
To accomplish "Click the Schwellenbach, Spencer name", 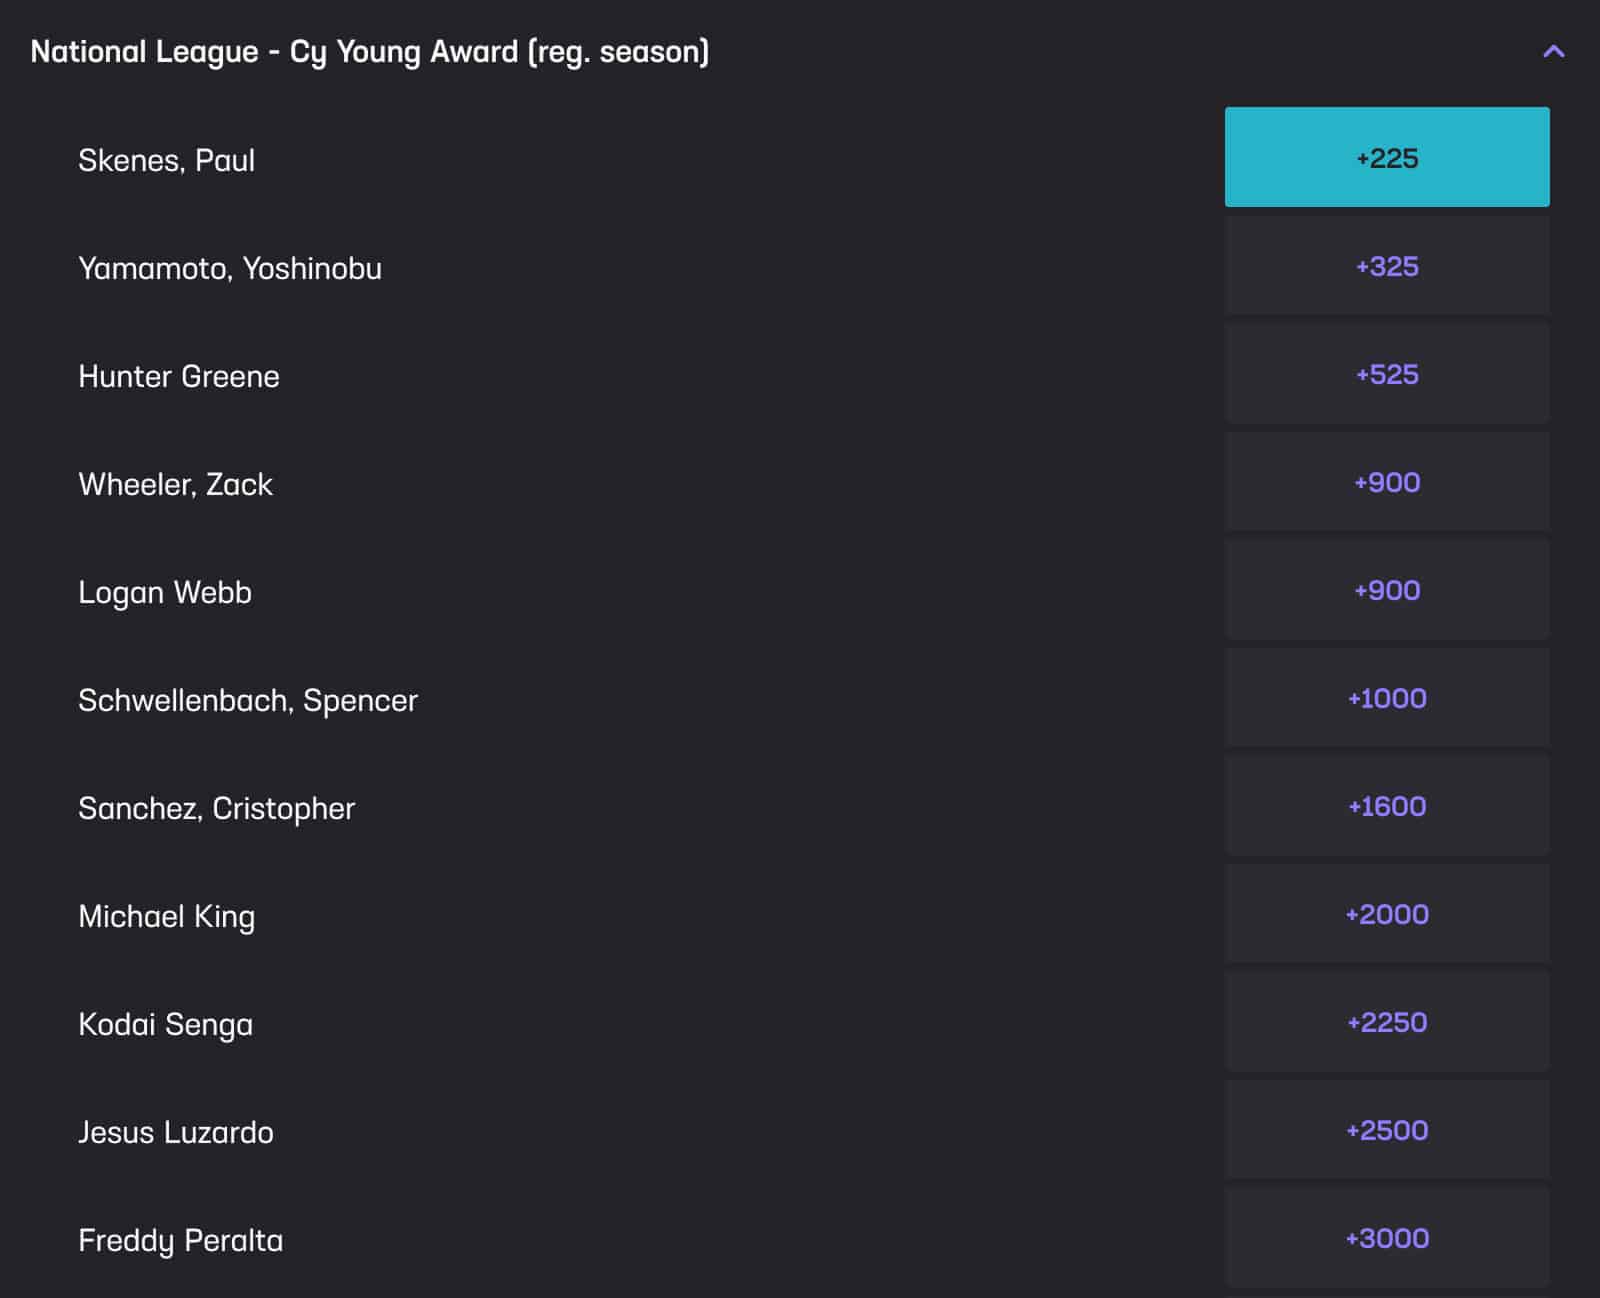I will click(x=248, y=700).
